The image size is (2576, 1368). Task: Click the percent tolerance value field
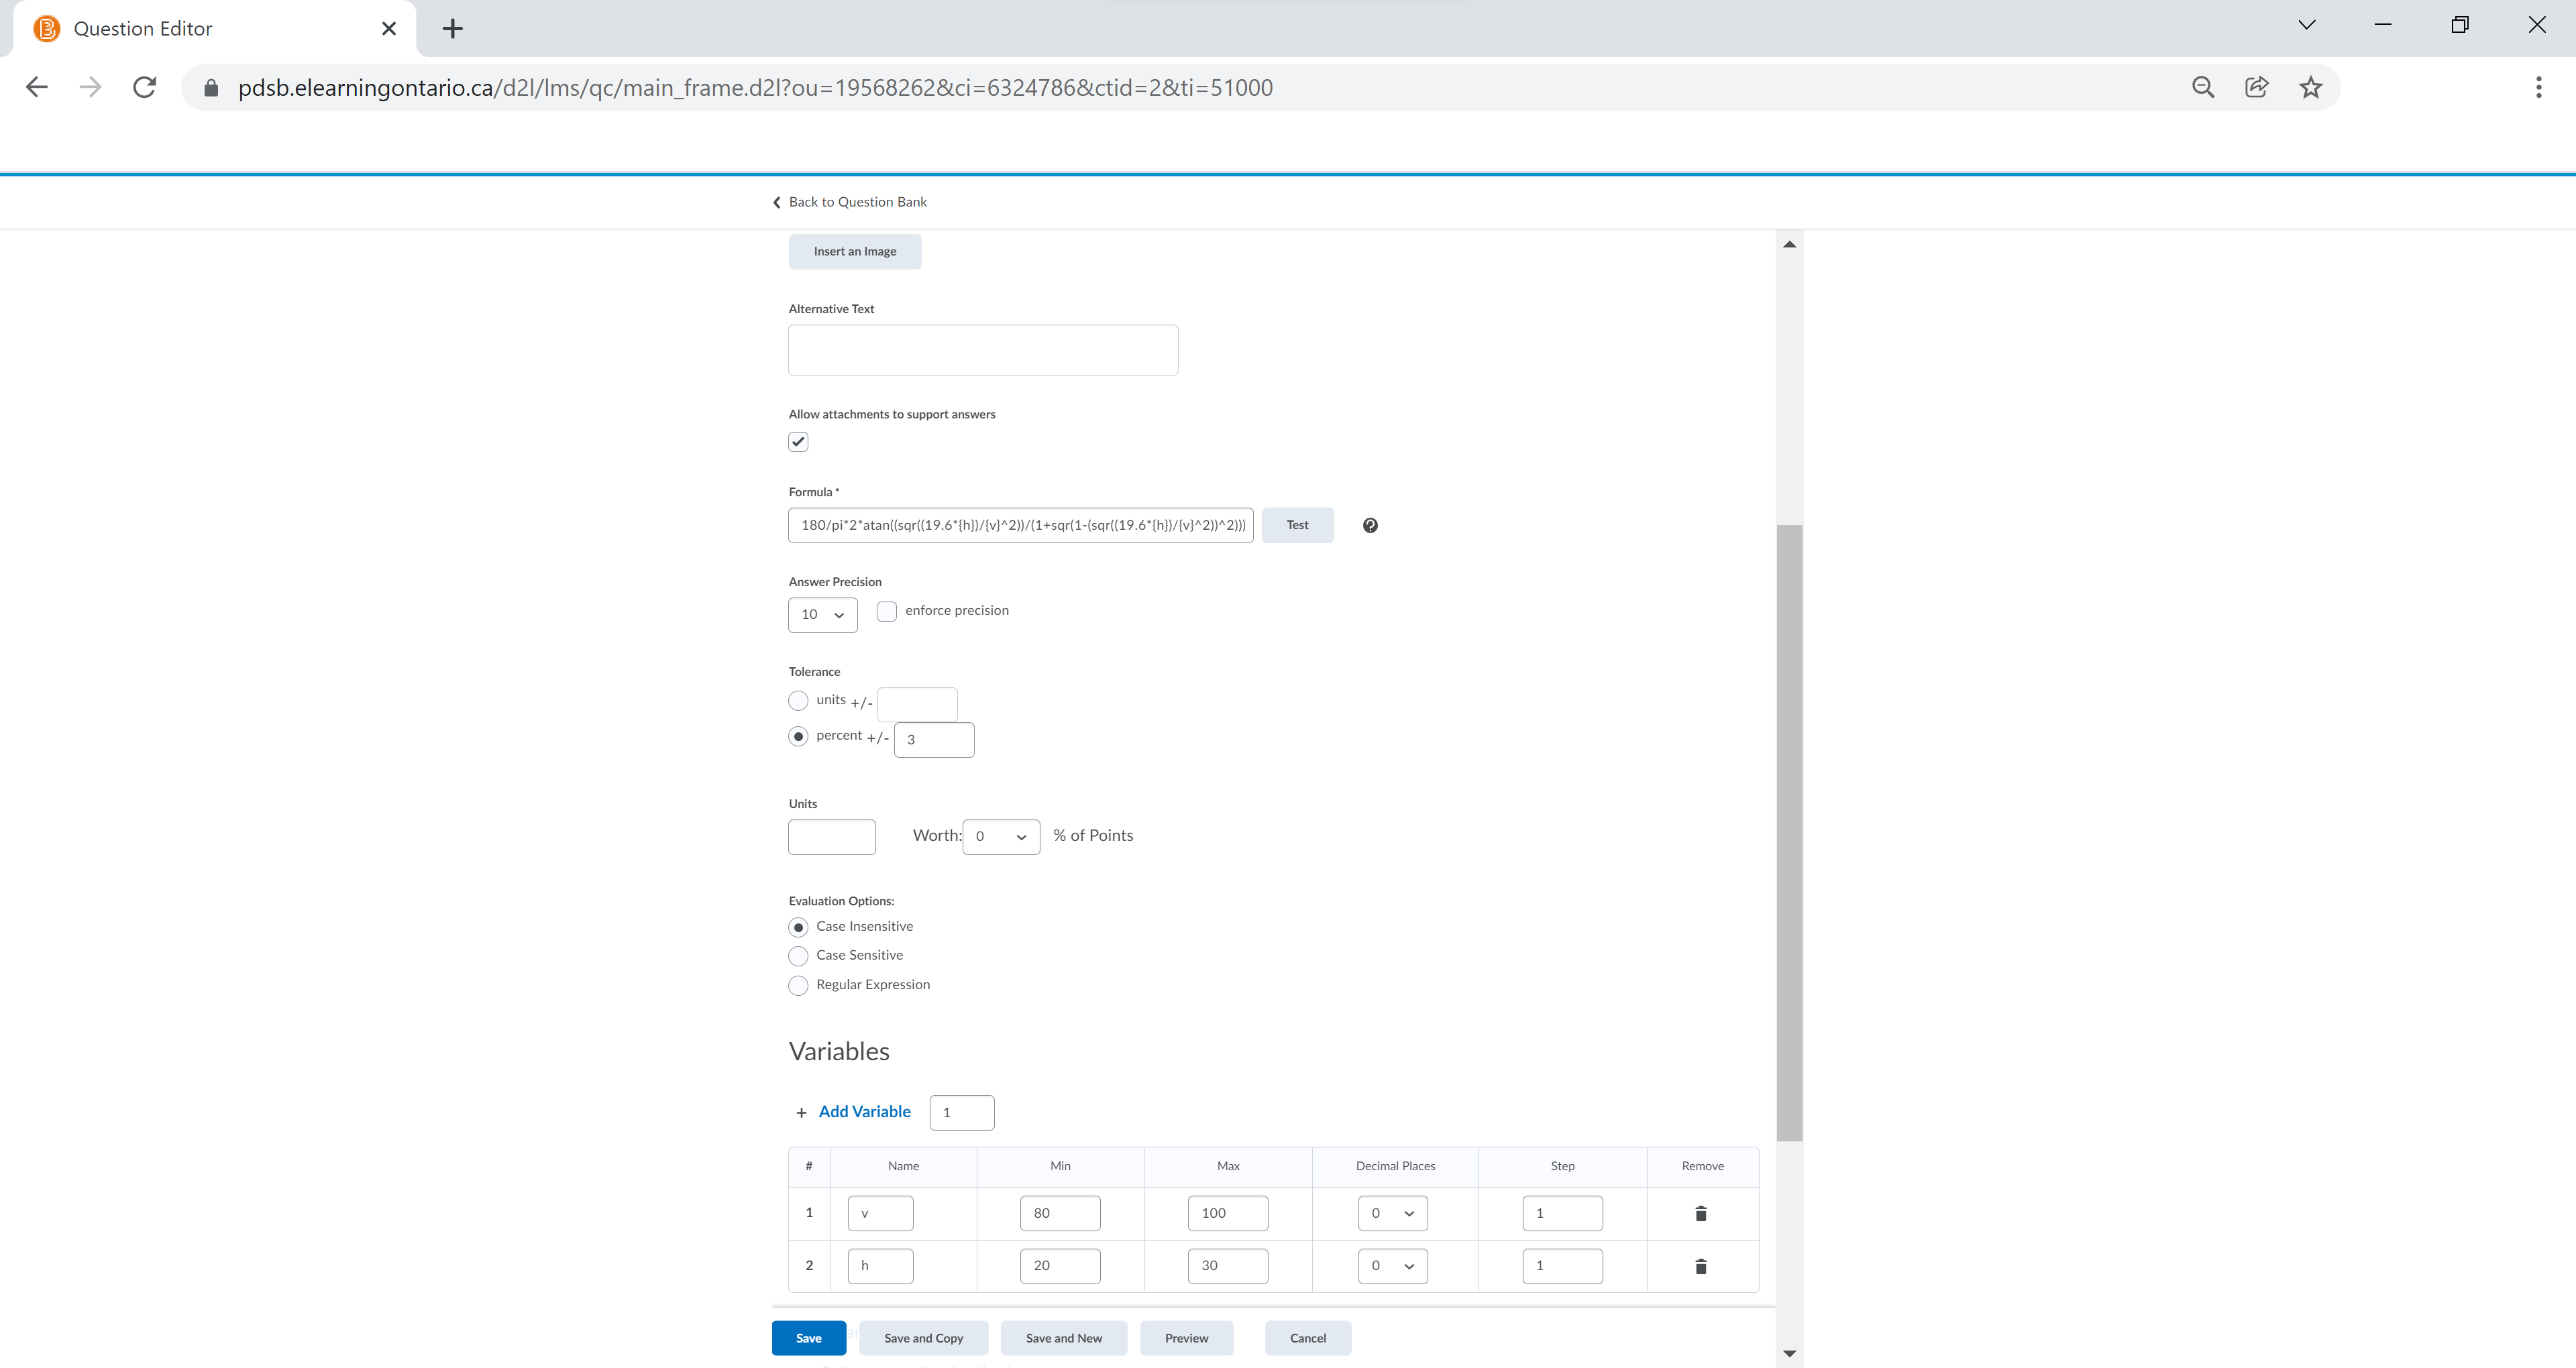(x=934, y=740)
